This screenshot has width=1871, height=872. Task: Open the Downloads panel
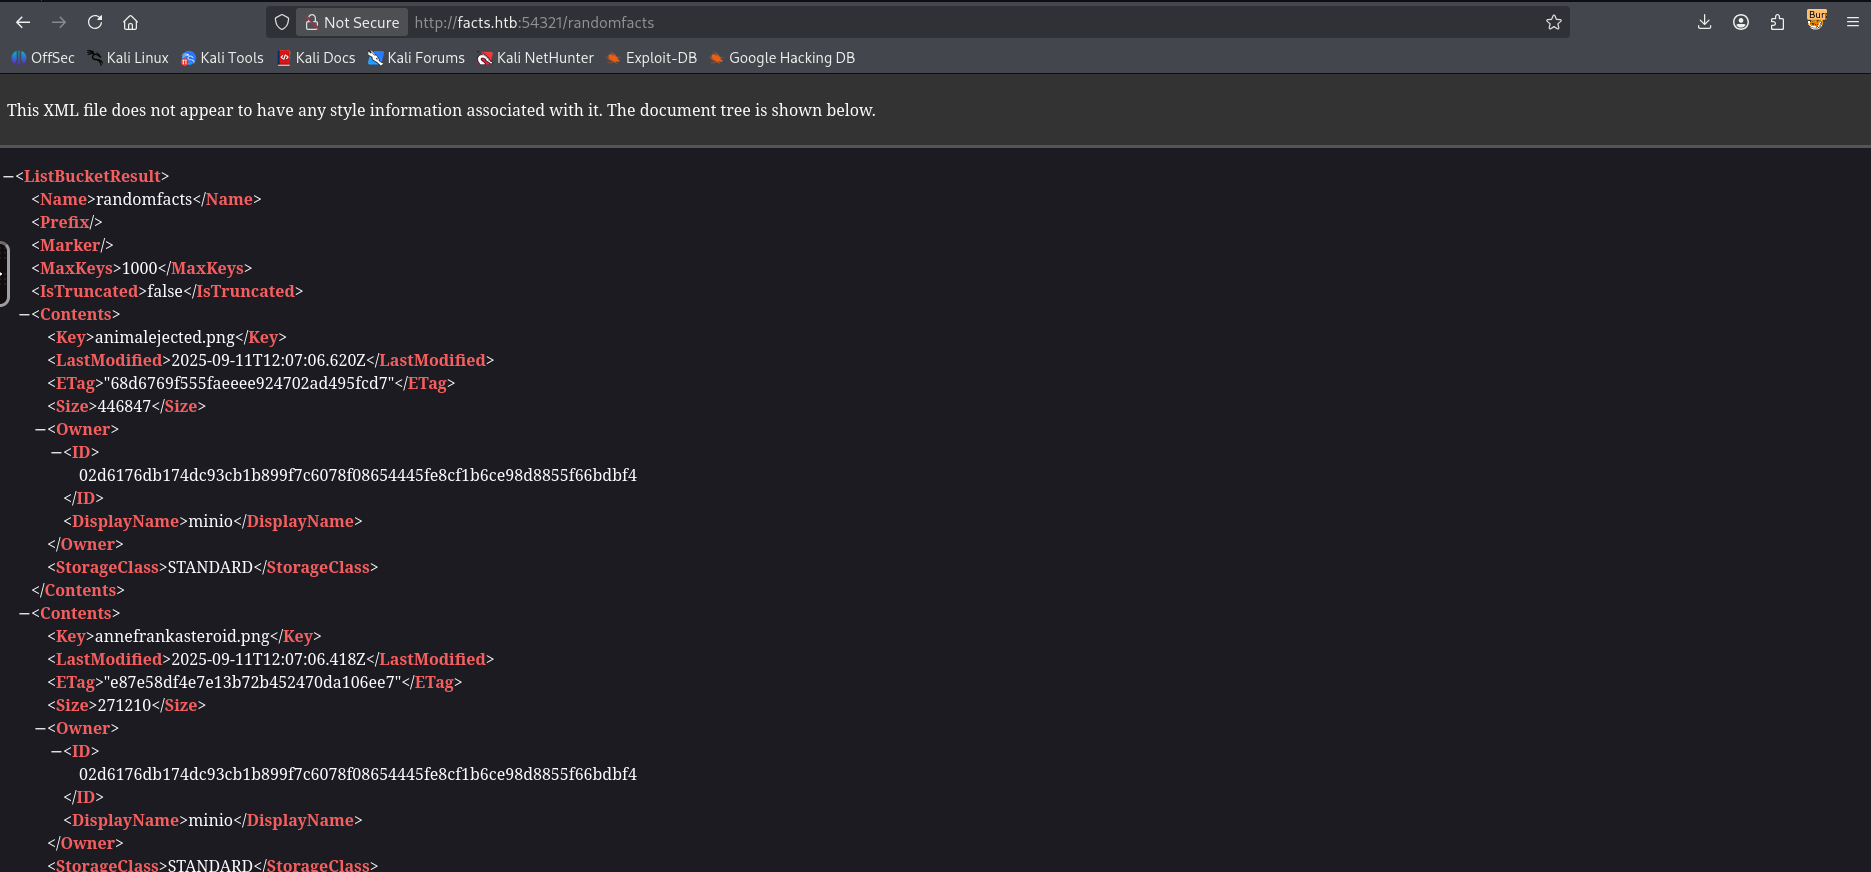point(1705,22)
